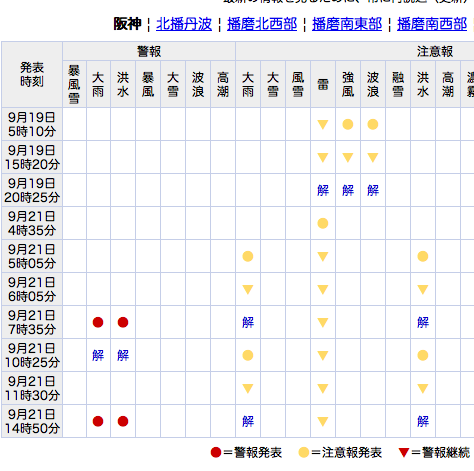Image resolution: width=474 pixels, height=471 pixels.
Task: Click the 9月21日 14時50分 row time
Action: (32, 421)
